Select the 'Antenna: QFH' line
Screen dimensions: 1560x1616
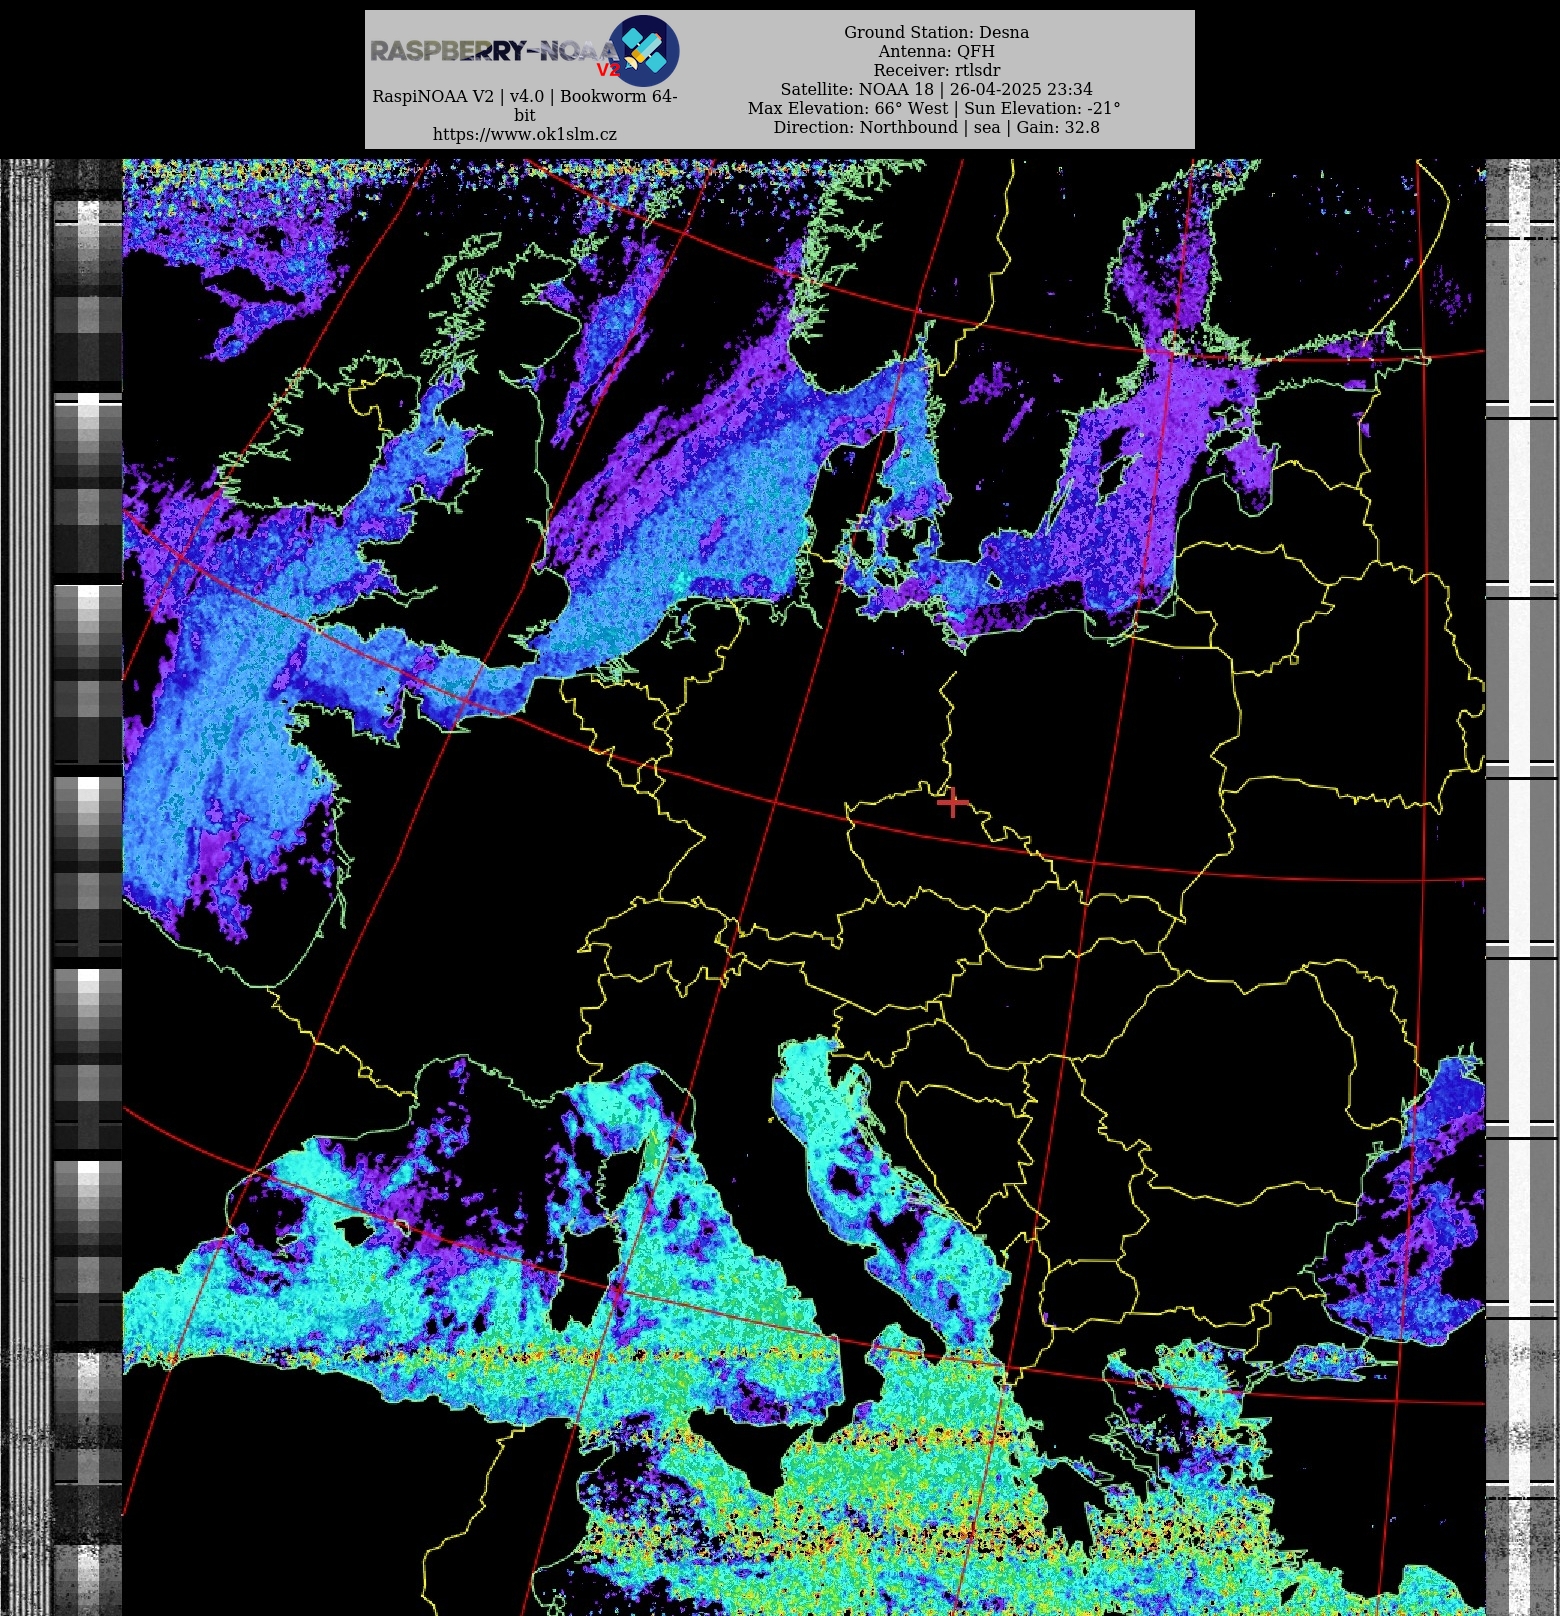coord(936,51)
